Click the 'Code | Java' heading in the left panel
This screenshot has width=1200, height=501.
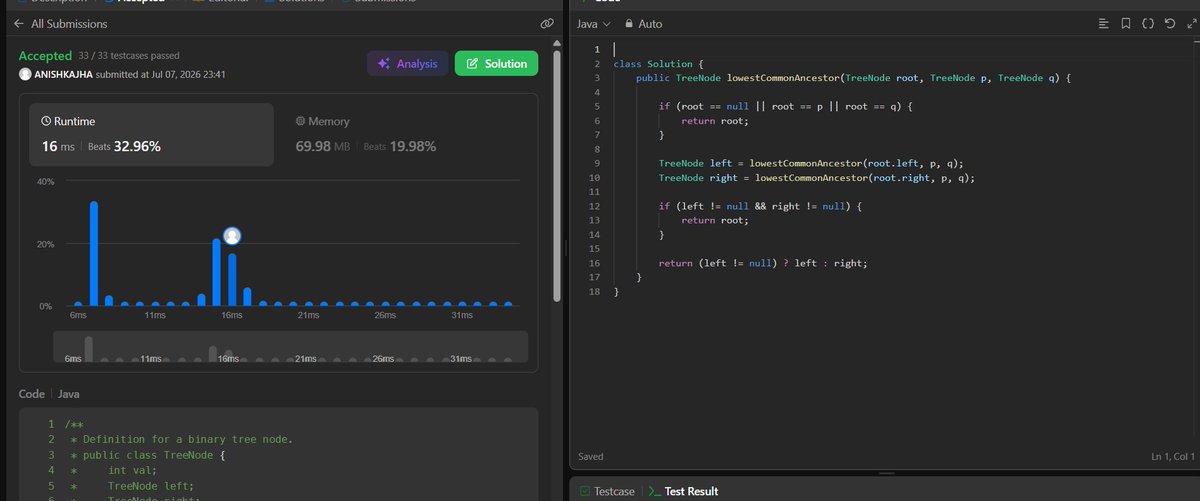point(50,394)
